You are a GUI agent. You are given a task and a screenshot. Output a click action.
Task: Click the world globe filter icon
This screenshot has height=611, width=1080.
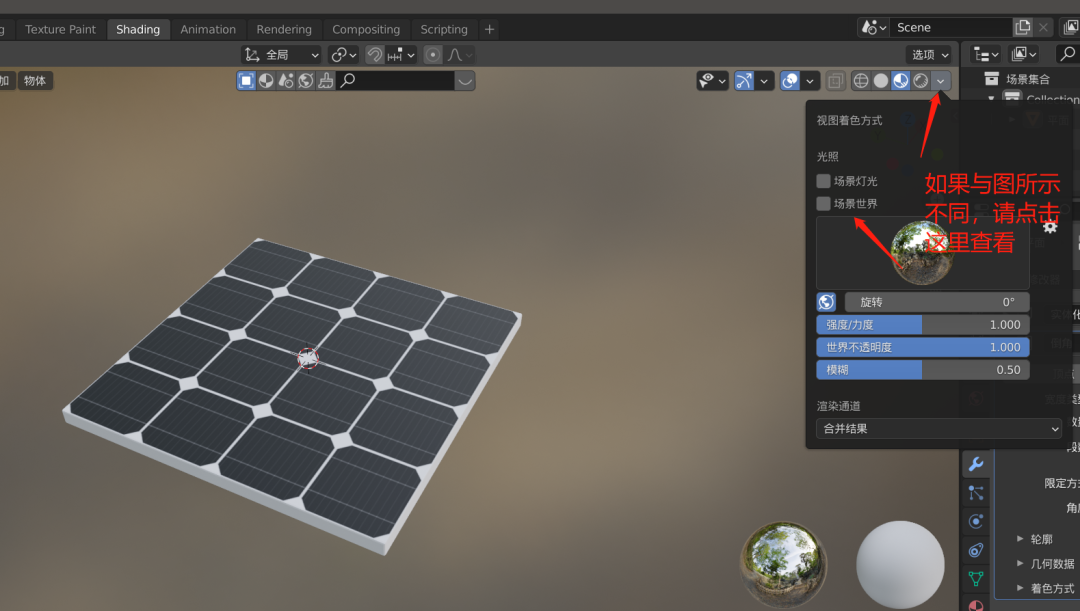click(306, 81)
